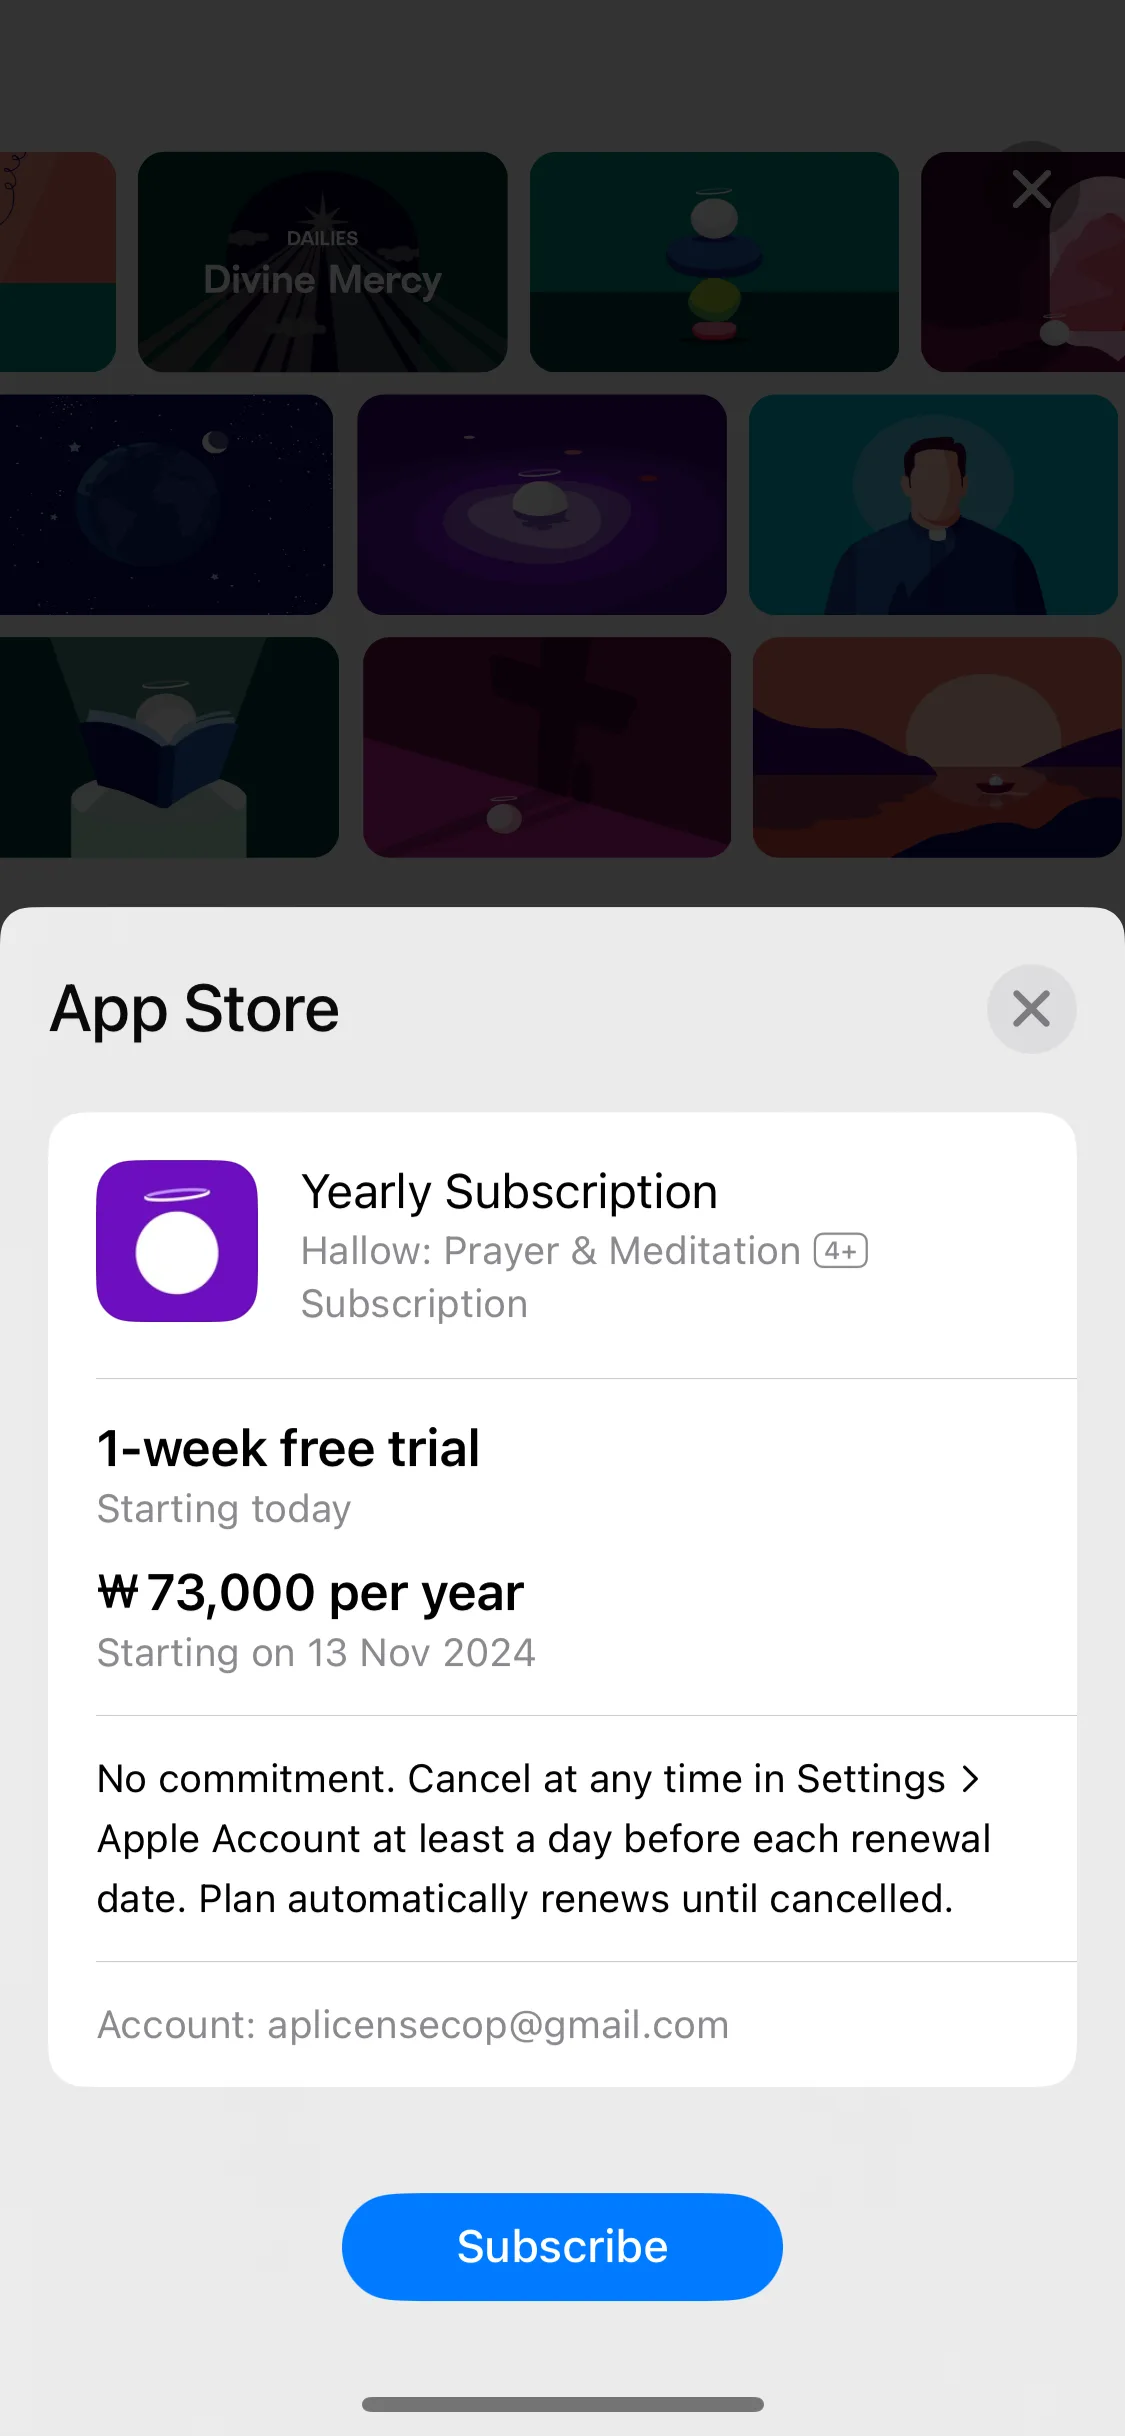Select the purple glowing orb thumbnail
The height and width of the screenshot is (2436, 1125).
point(542,504)
